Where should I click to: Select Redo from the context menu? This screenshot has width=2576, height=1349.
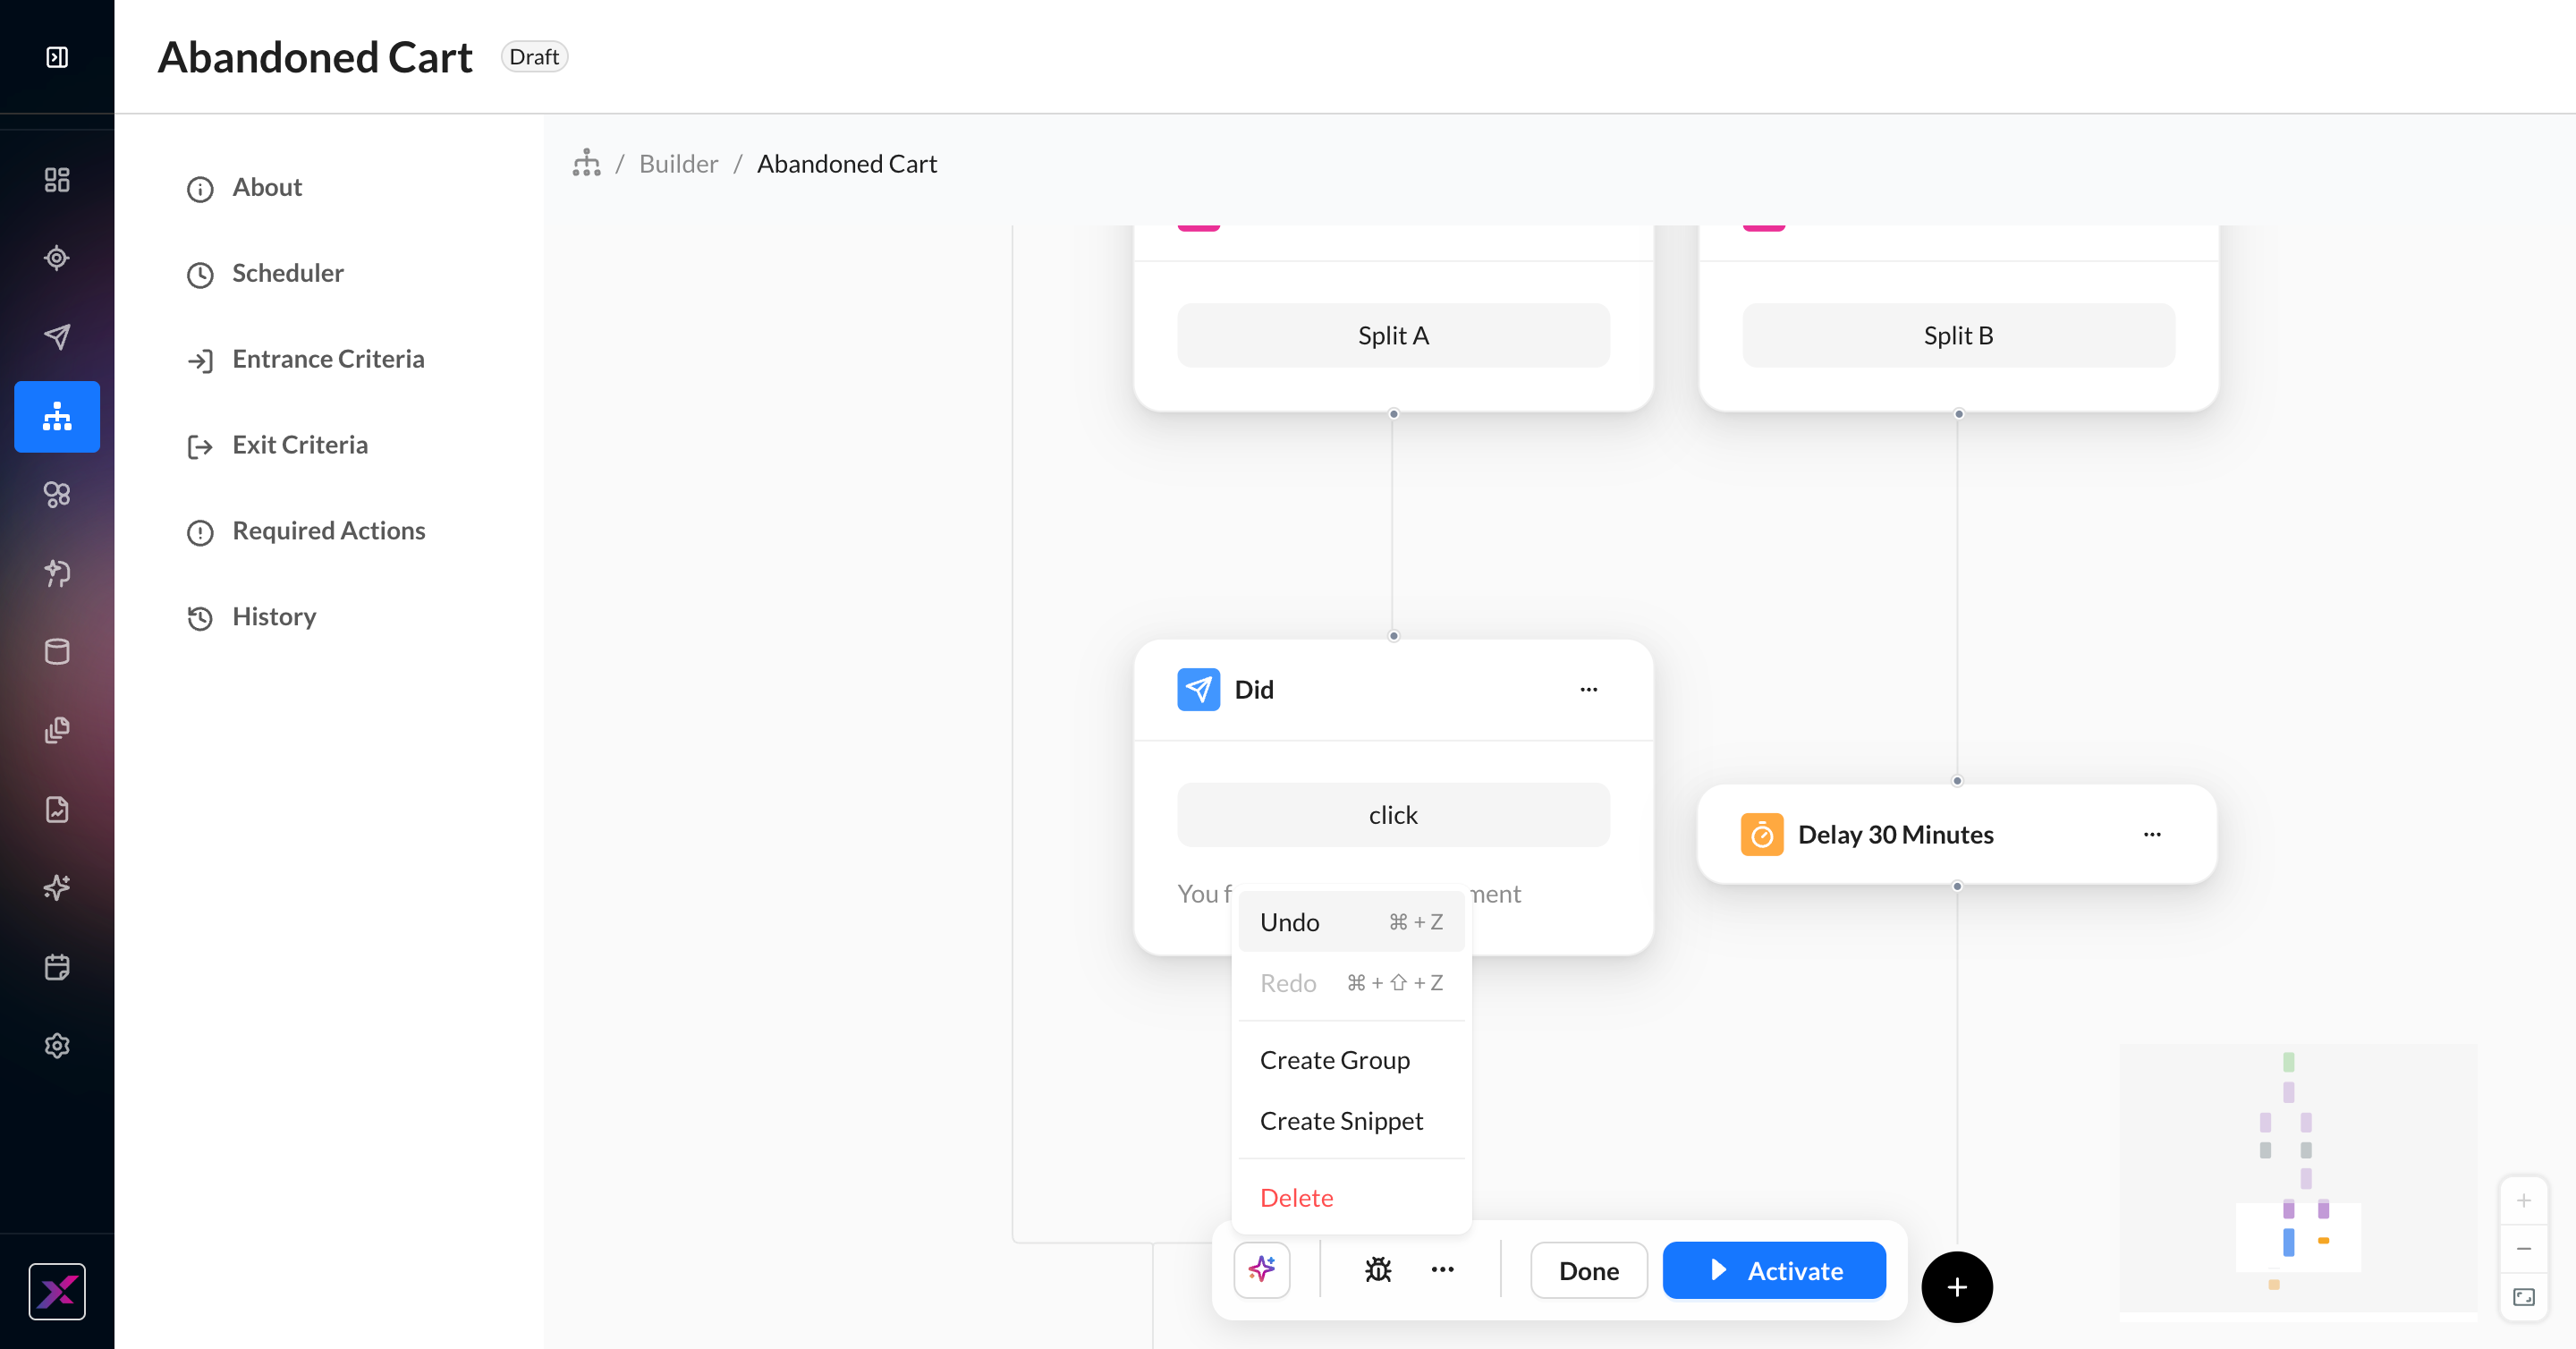coord(1351,983)
